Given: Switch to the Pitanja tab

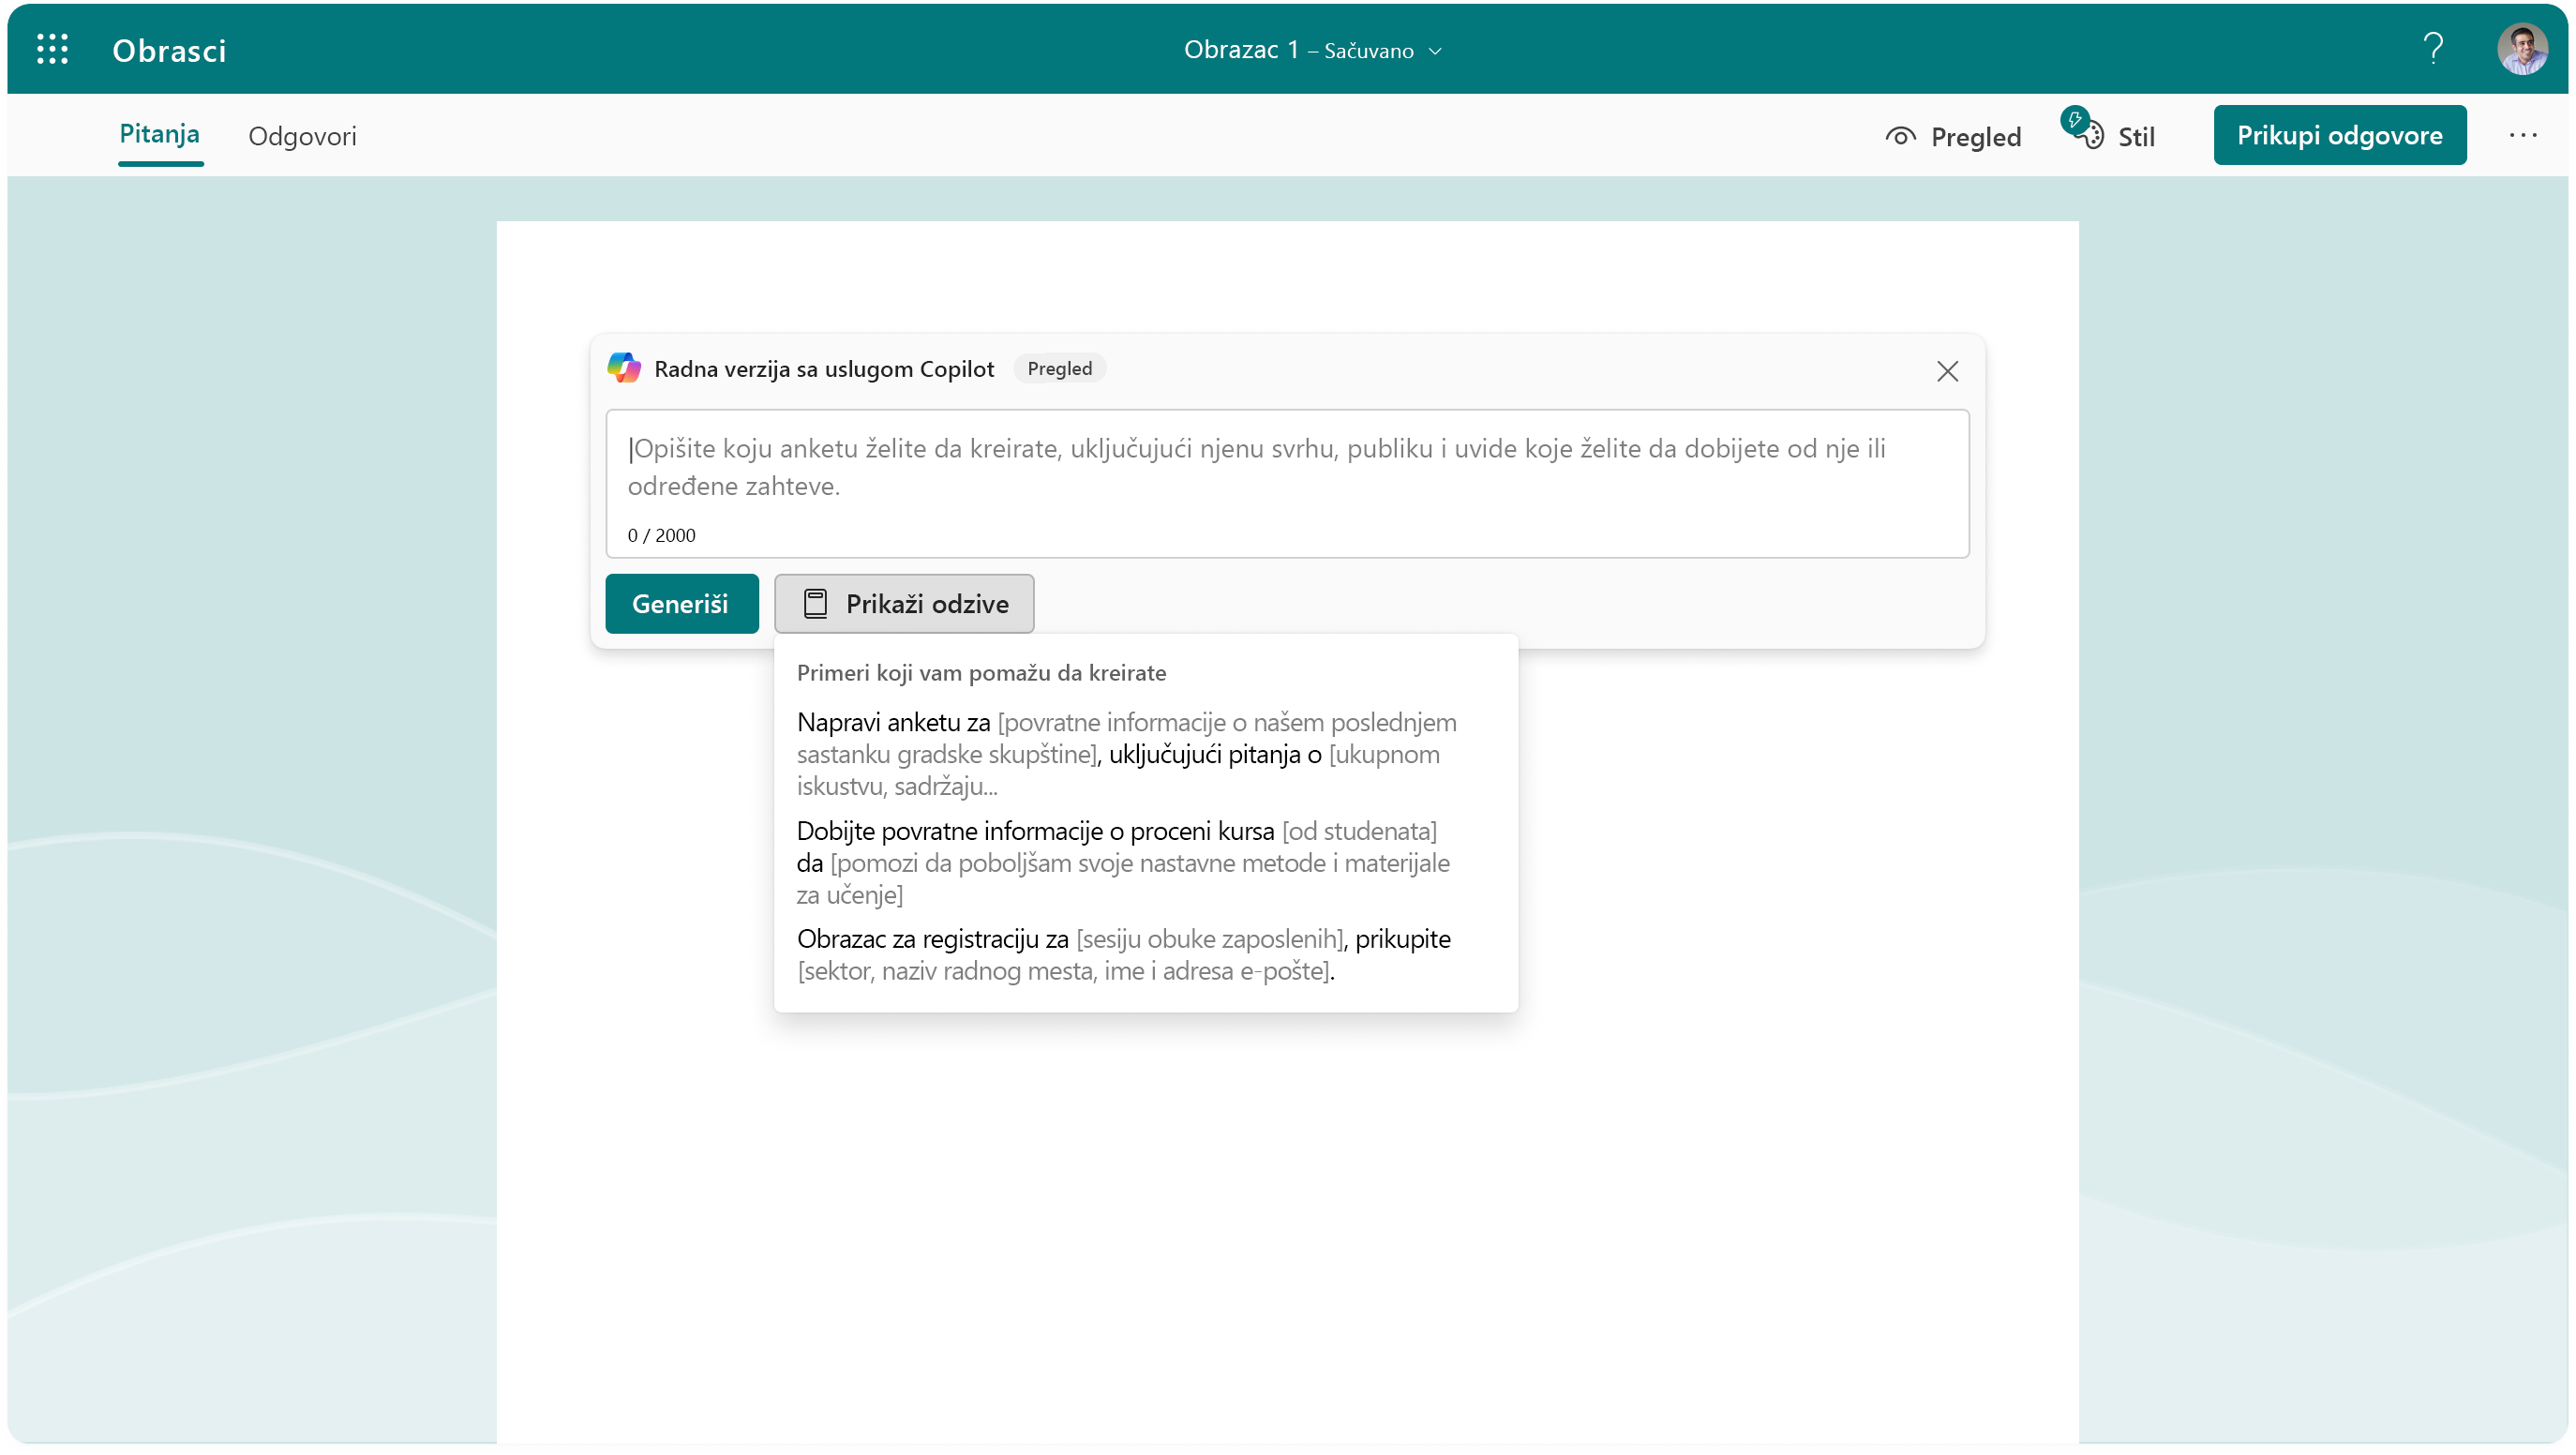Looking at the screenshot, I should tap(160, 134).
